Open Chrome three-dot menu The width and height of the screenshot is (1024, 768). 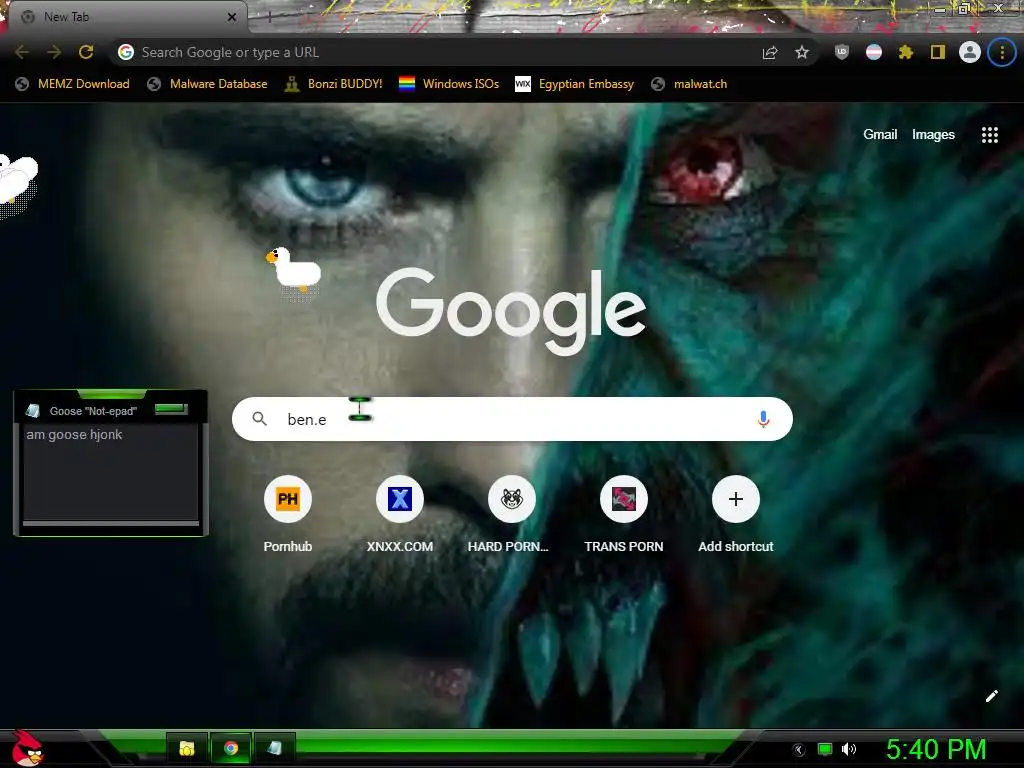click(1002, 52)
